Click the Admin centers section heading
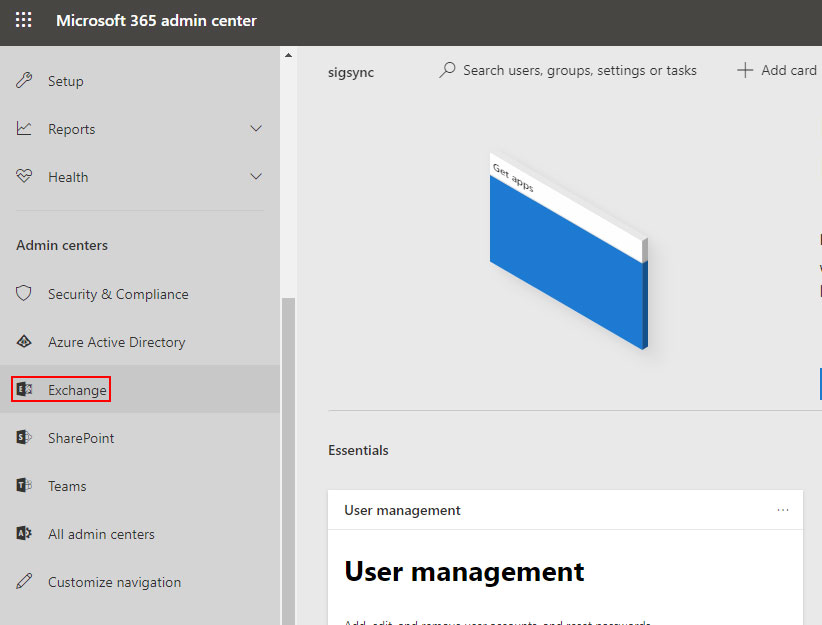The image size is (822, 625). pyautogui.click(x=62, y=245)
